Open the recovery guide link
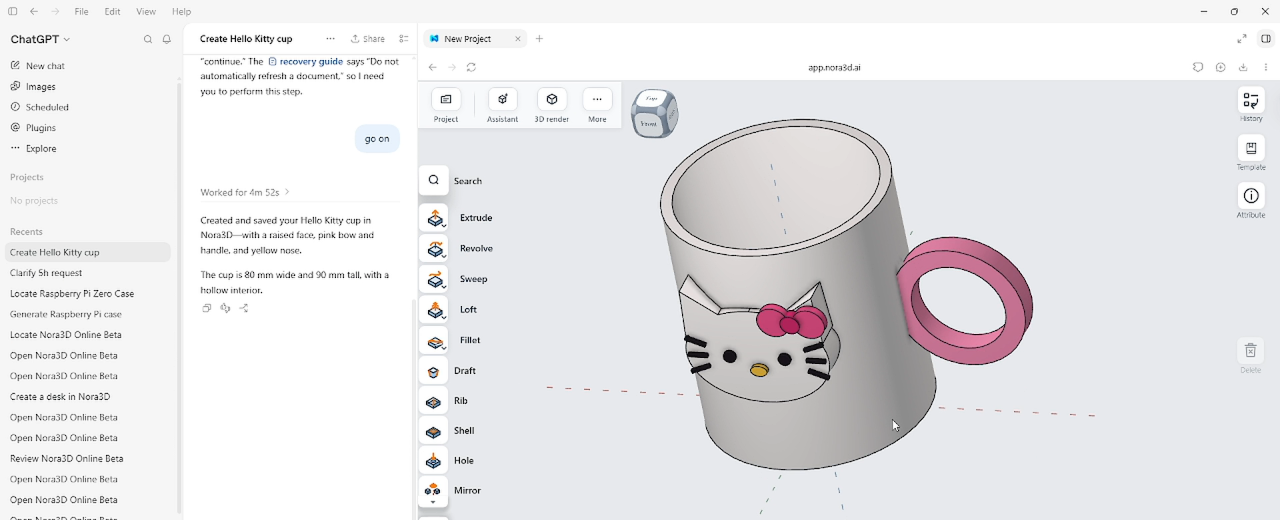Screen dimensions: 1280x520 [x=305, y=62]
